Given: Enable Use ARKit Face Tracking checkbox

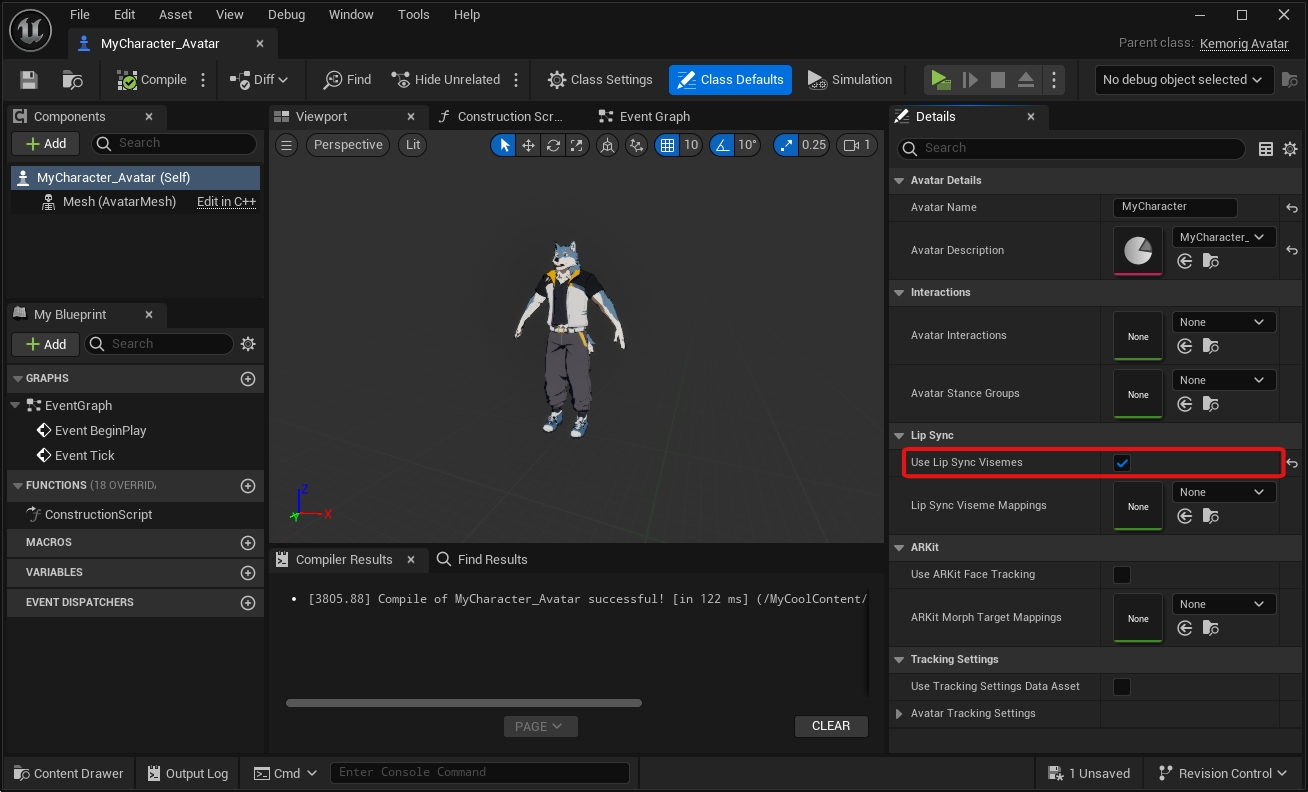Looking at the screenshot, I should [x=1122, y=575].
